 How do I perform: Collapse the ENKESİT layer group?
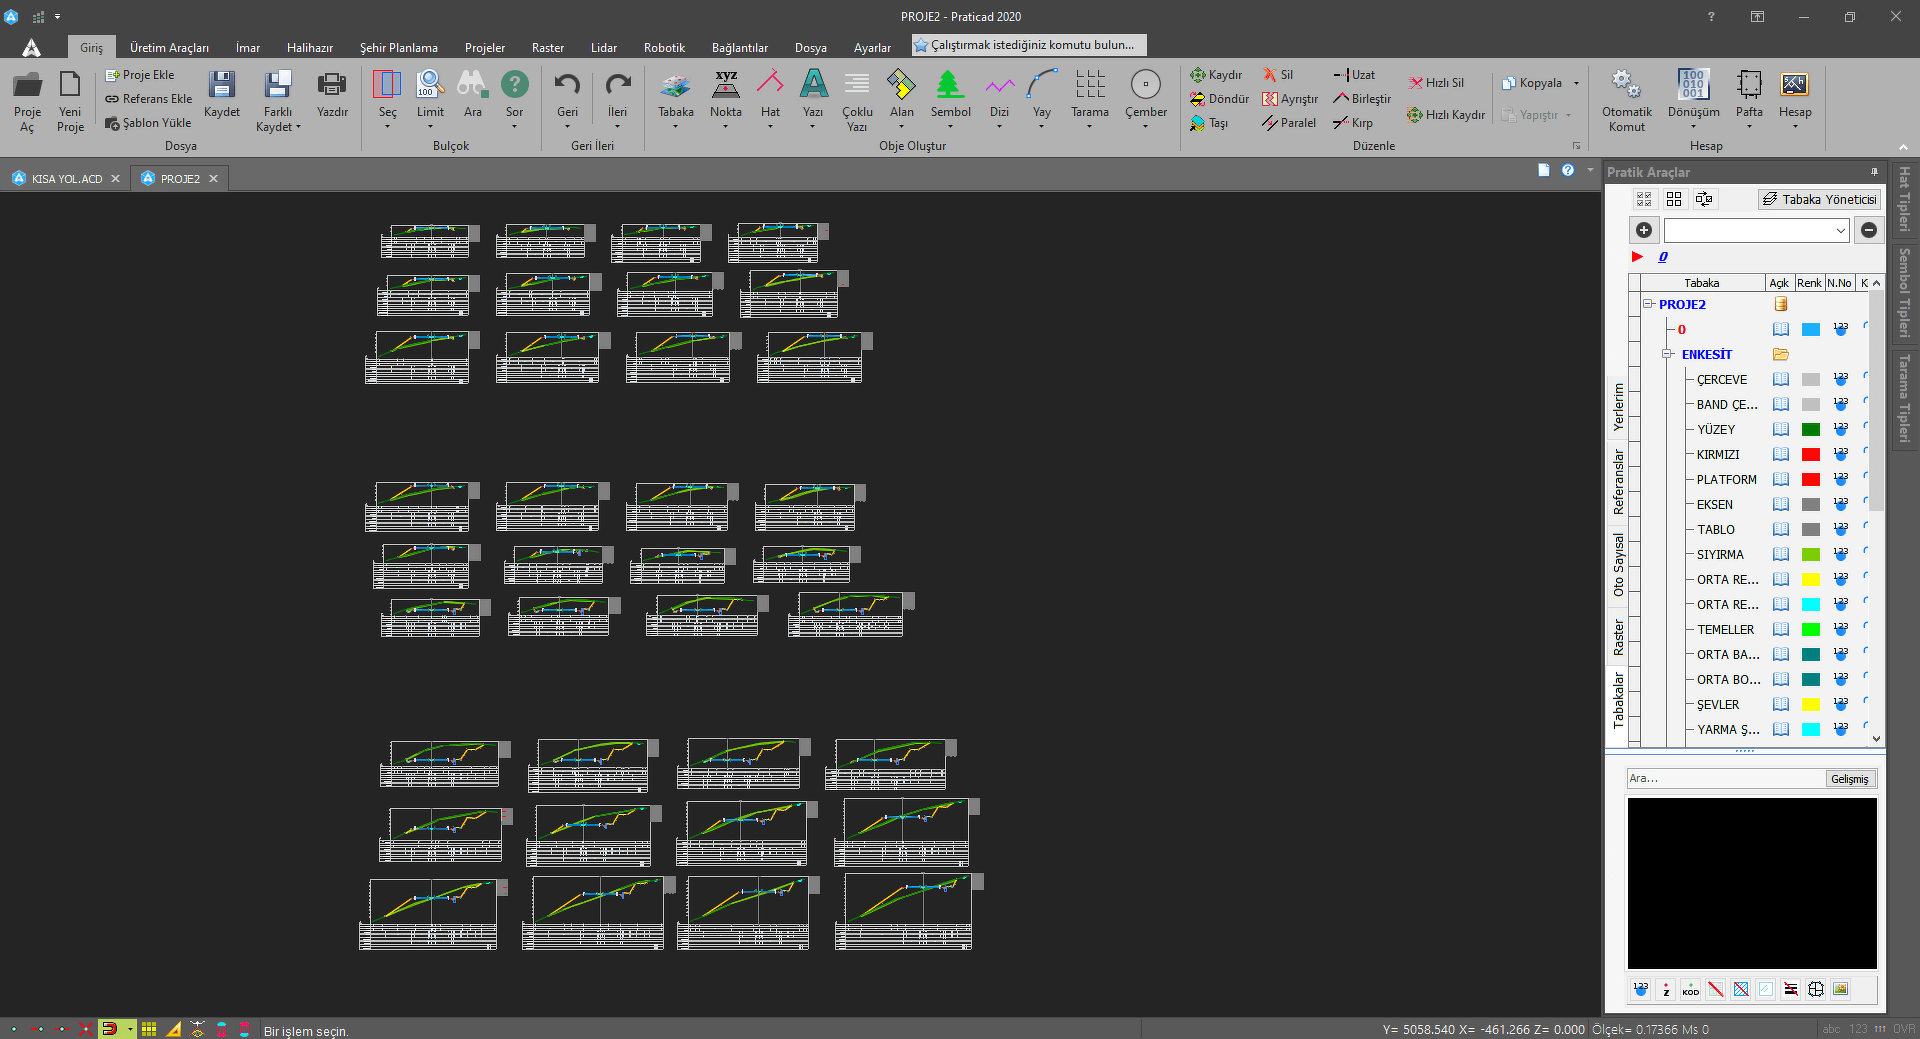pos(1667,354)
